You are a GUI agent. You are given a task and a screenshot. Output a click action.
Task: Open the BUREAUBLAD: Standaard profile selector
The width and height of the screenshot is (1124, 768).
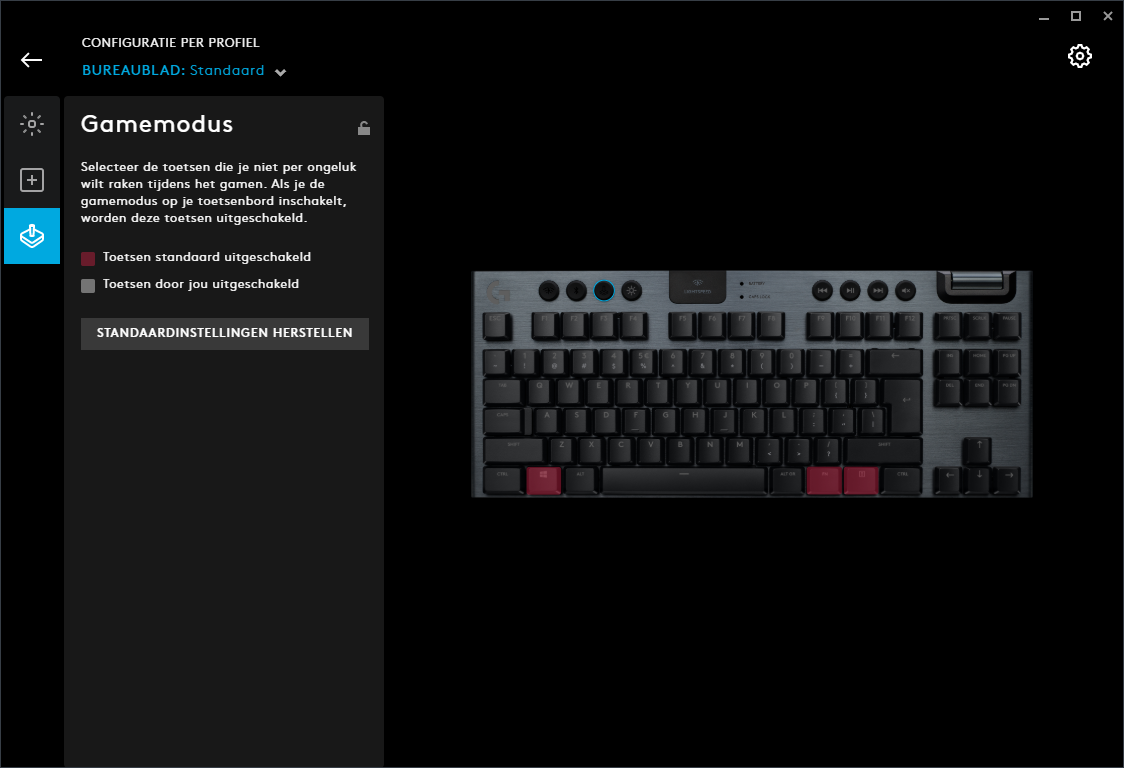tap(173, 70)
